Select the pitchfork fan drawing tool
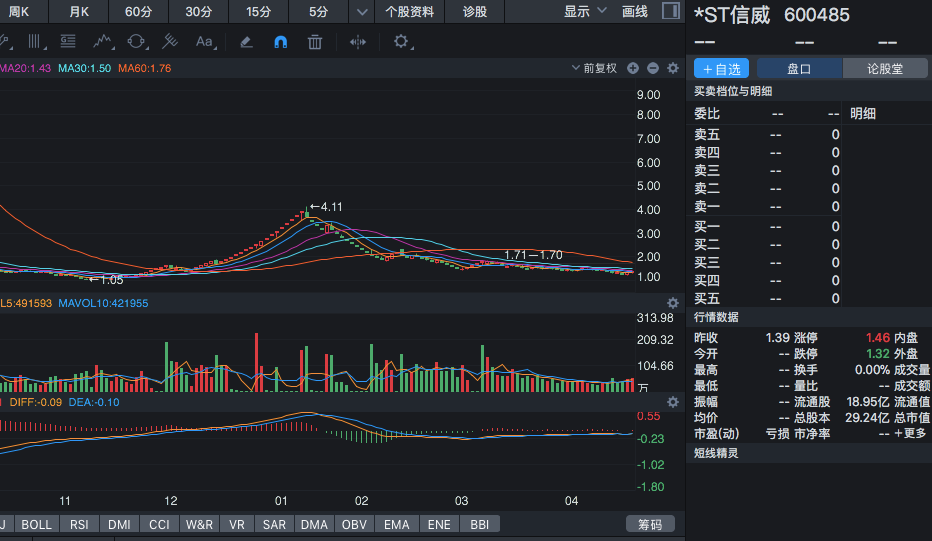Viewport: 932px width, 541px height. click(170, 42)
